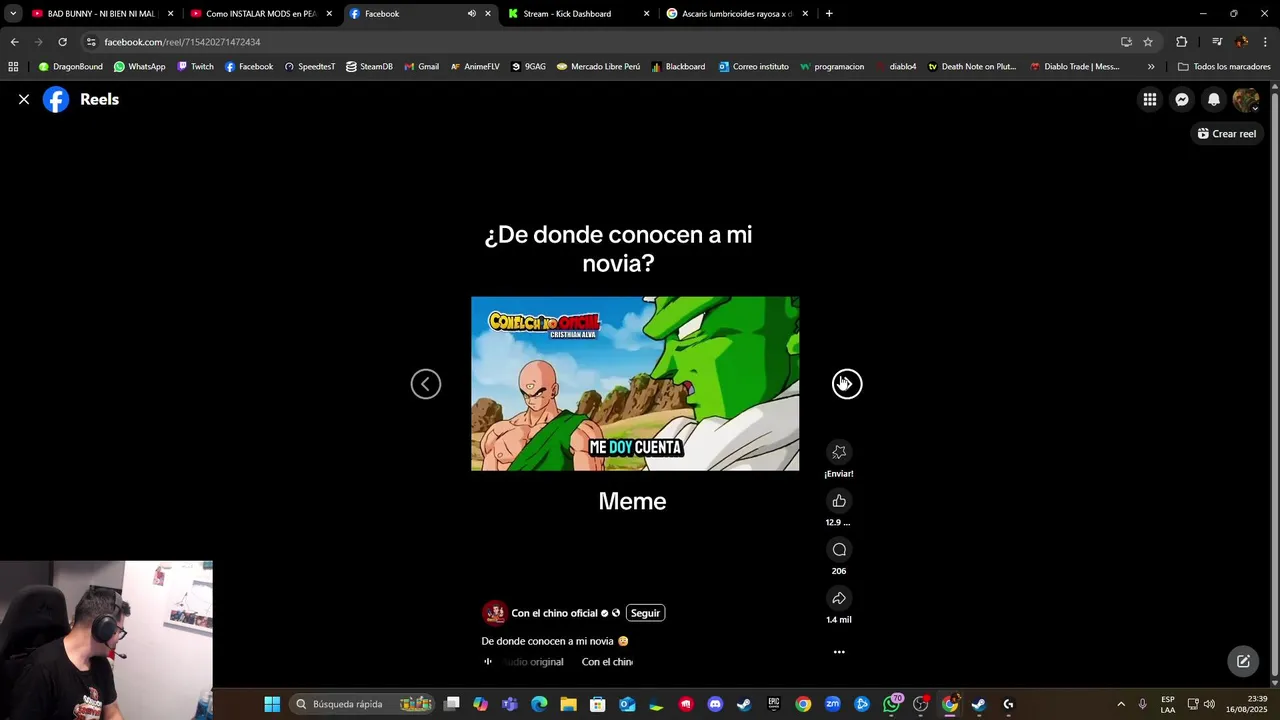This screenshot has height=720, width=1280.
Task: Open File Explorer from taskbar
Action: [568, 704]
